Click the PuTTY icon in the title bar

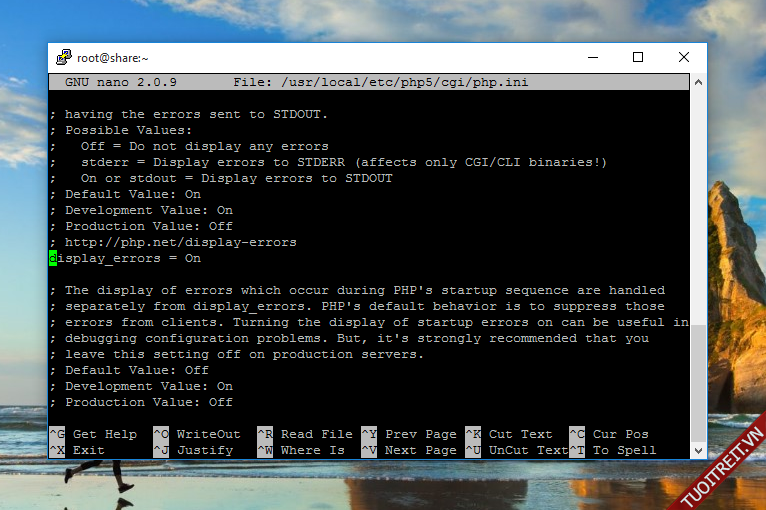click(63, 58)
